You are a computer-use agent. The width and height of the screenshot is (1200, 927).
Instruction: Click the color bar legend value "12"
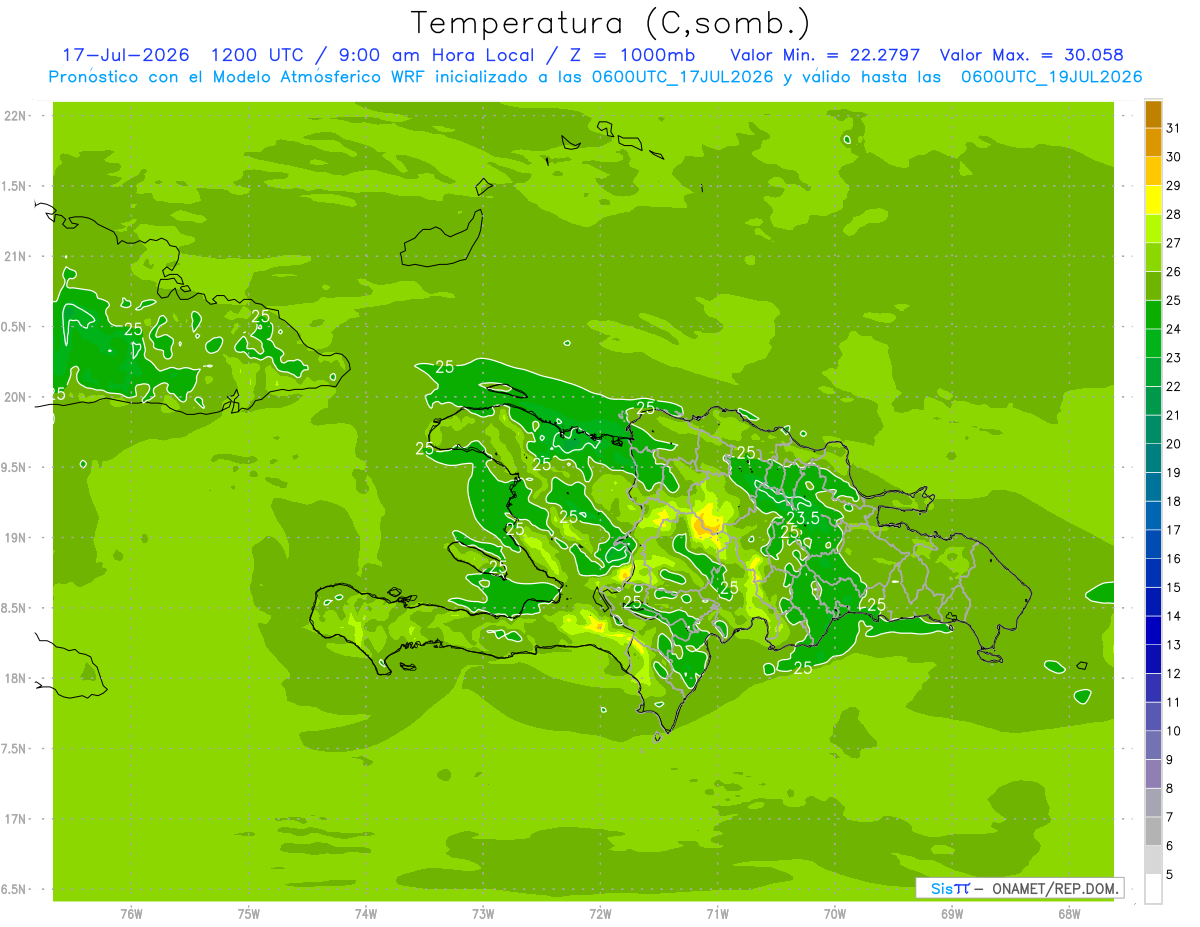tap(1174, 674)
